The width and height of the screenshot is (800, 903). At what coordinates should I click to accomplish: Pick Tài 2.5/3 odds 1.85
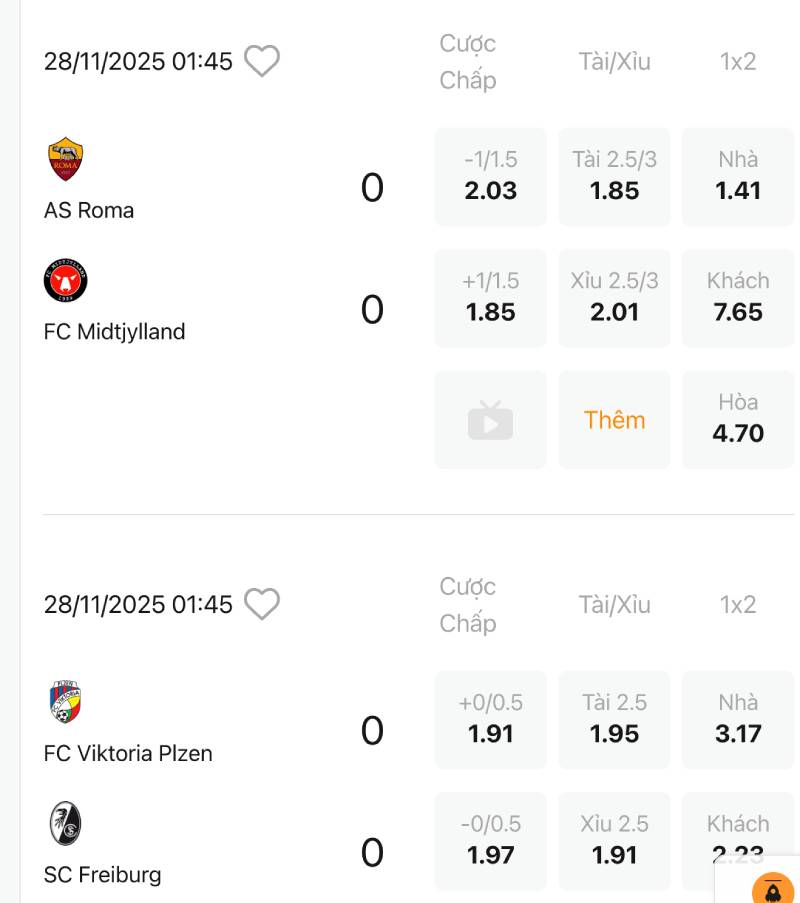point(614,177)
